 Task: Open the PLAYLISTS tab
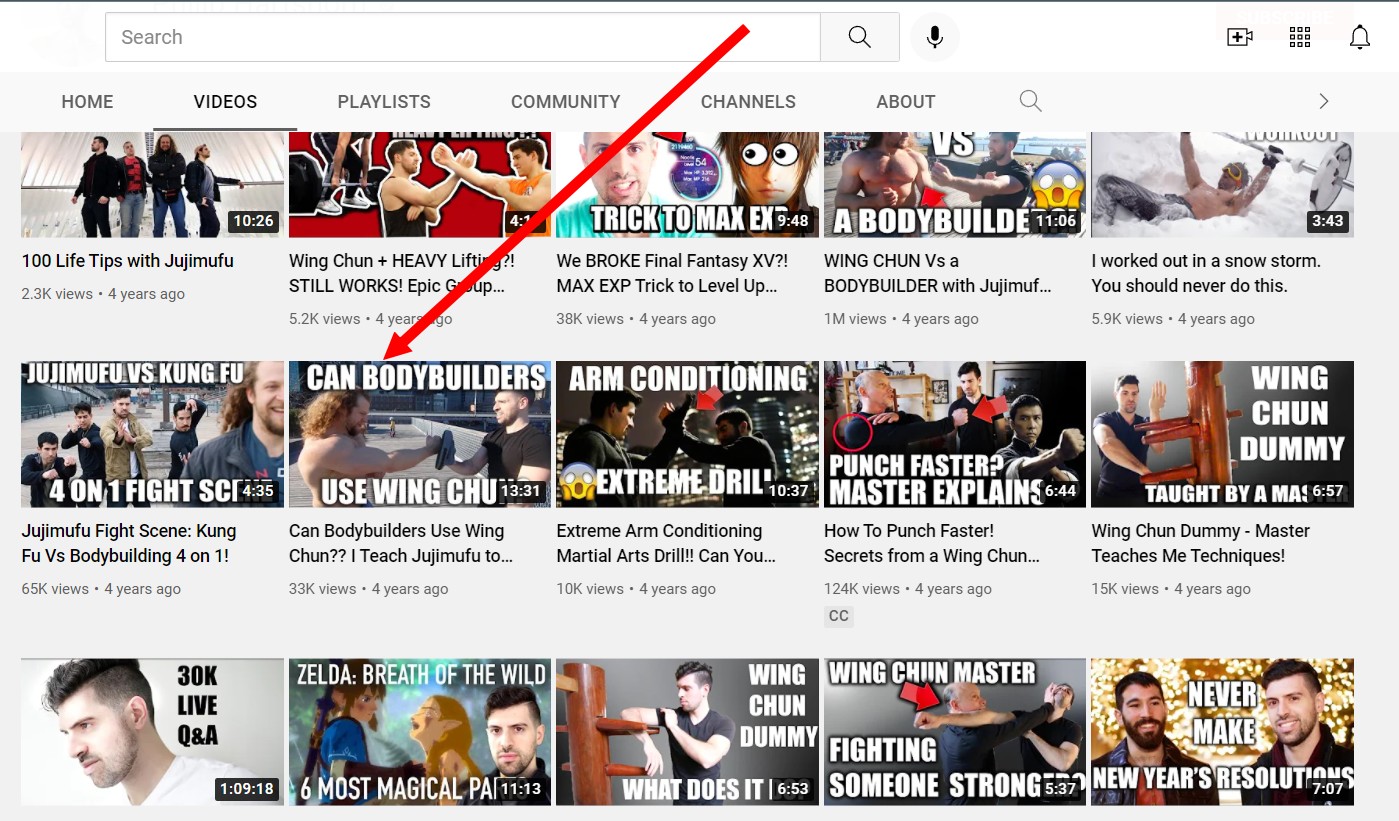[384, 102]
